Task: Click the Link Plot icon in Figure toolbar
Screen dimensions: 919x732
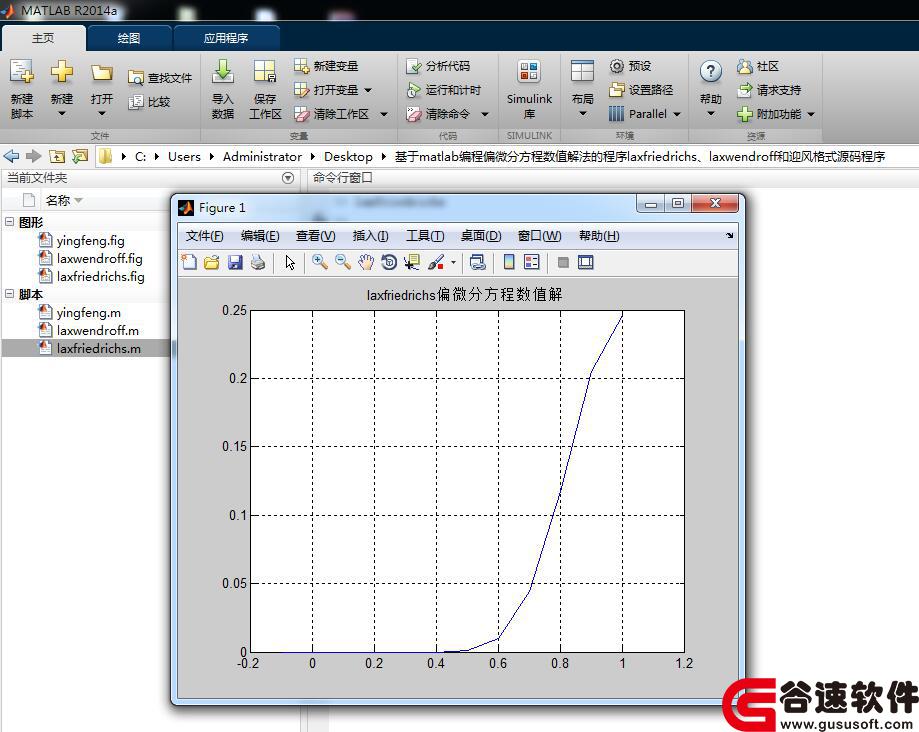Action: (478, 262)
